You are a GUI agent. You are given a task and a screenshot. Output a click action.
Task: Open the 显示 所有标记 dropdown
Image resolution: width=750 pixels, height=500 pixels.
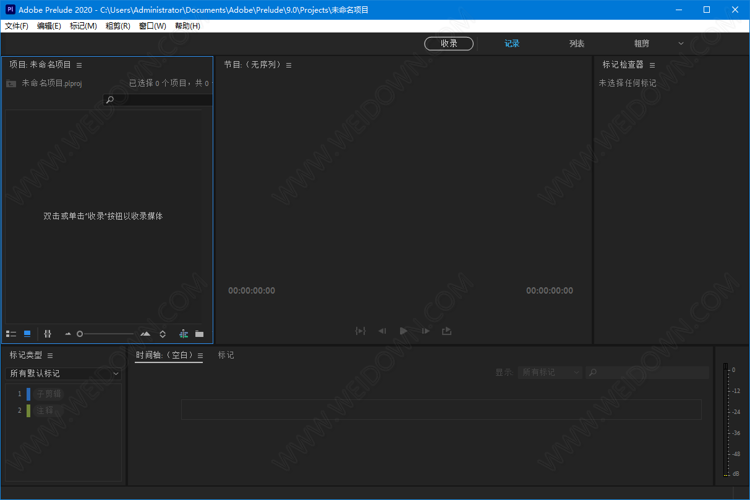pos(550,372)
